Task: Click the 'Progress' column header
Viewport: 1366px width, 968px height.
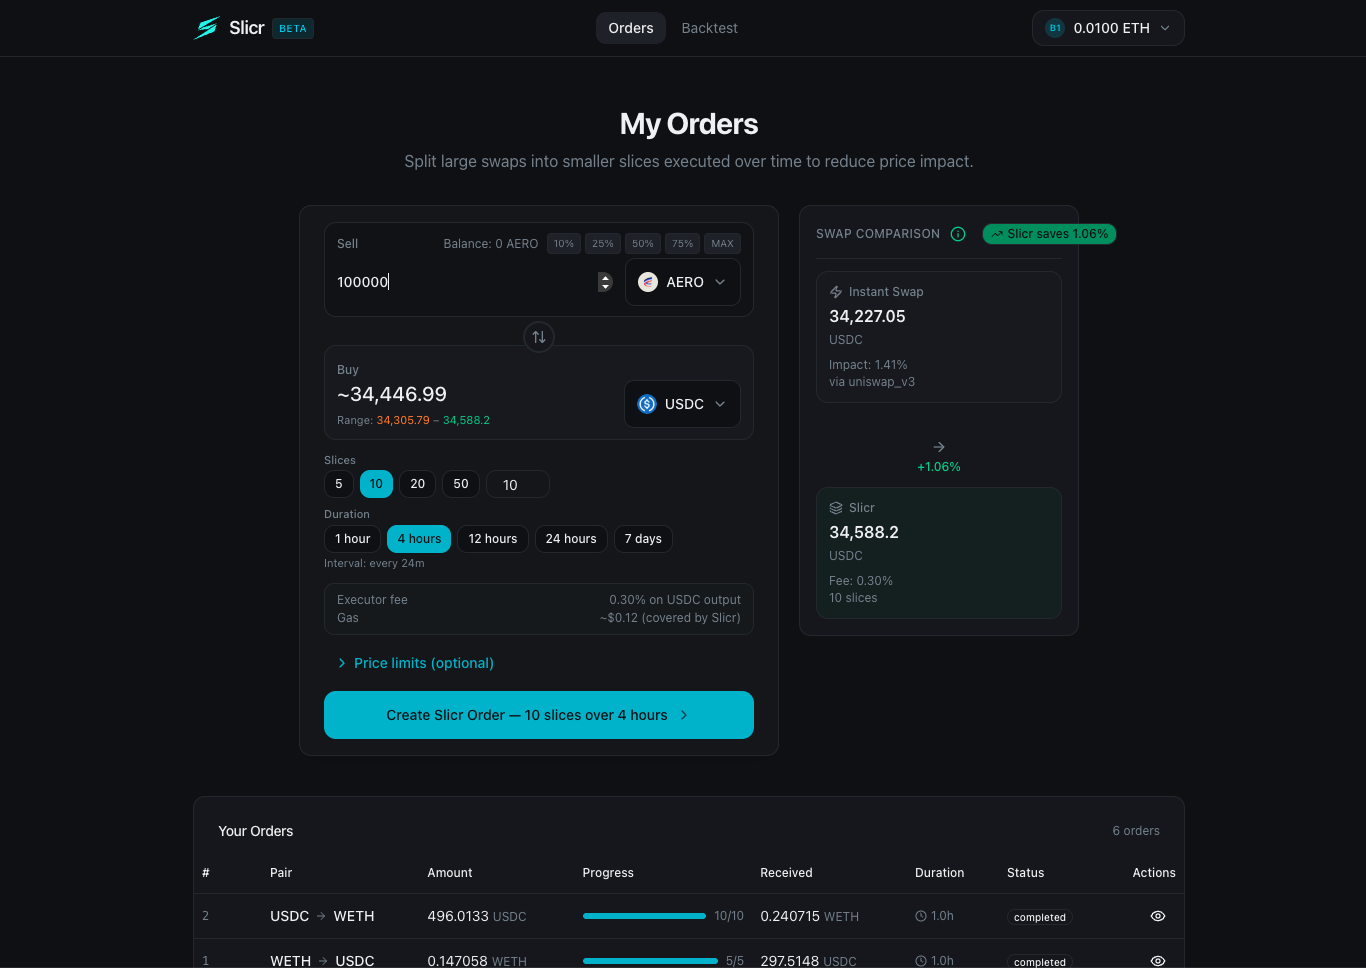Action: click(608, 873)
